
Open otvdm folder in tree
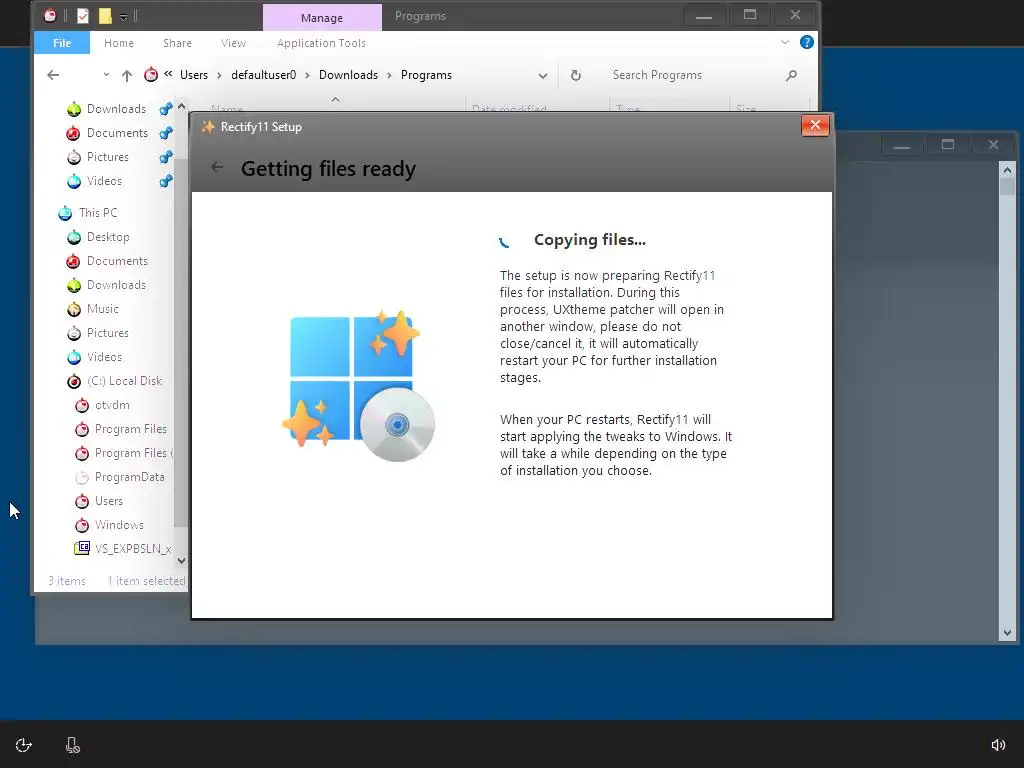[112, 405]
